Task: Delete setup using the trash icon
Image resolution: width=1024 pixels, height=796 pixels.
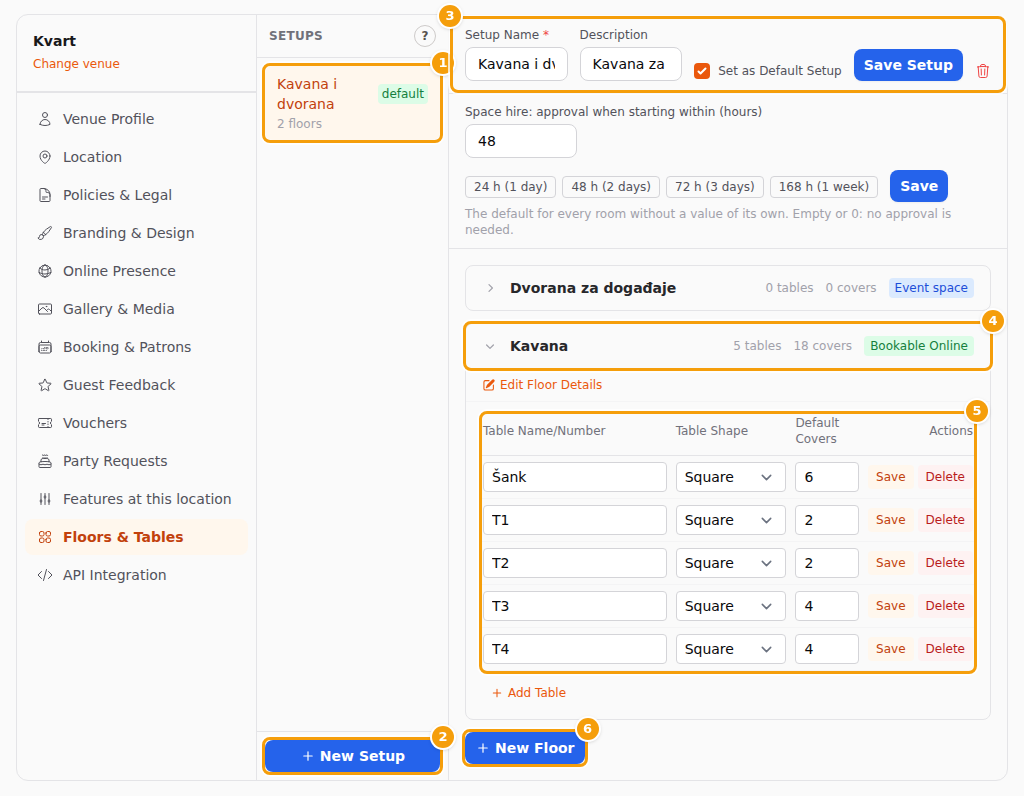Action: 982,71
